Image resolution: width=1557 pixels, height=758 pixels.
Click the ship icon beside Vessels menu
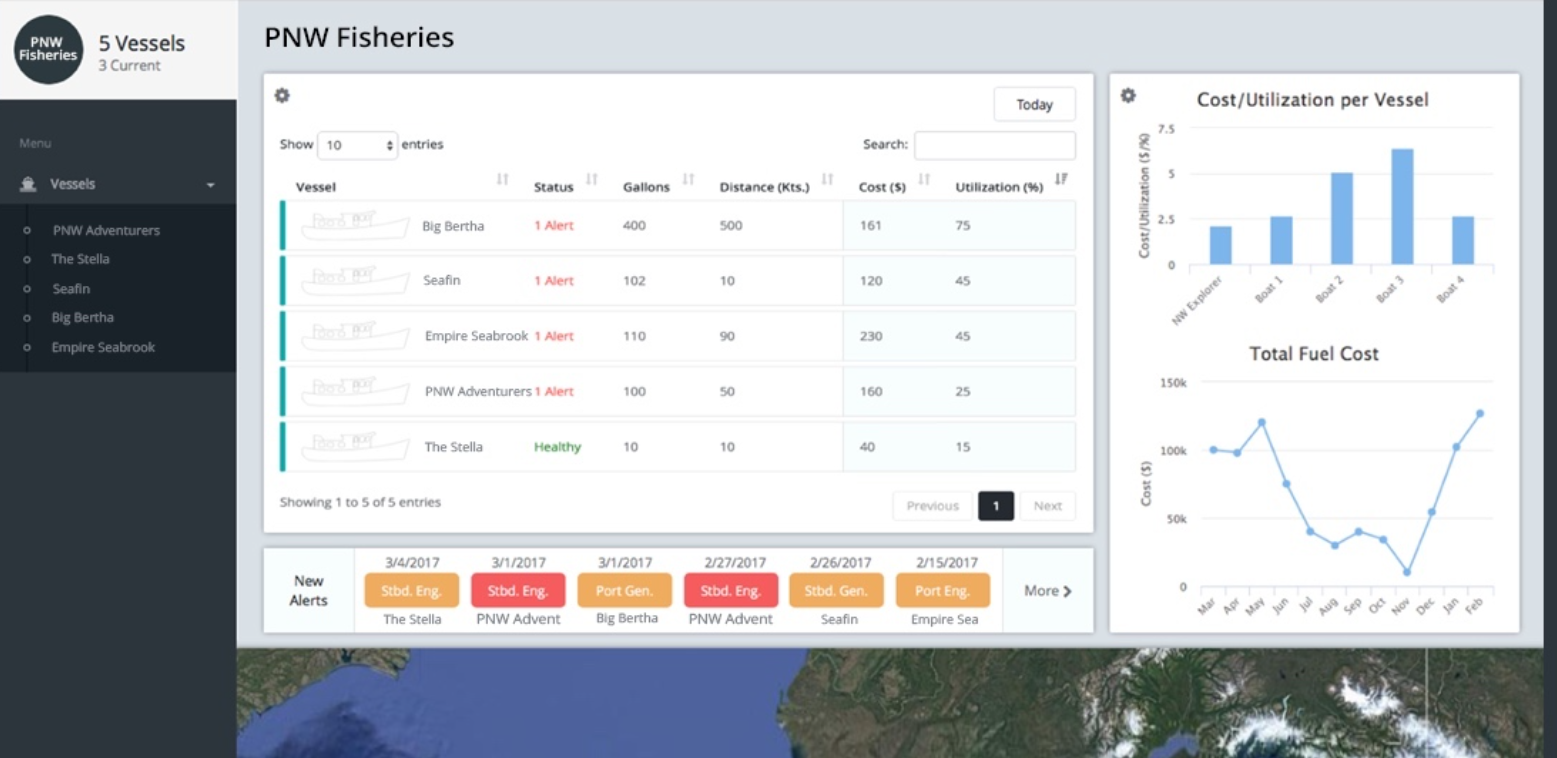coord(28,185)
